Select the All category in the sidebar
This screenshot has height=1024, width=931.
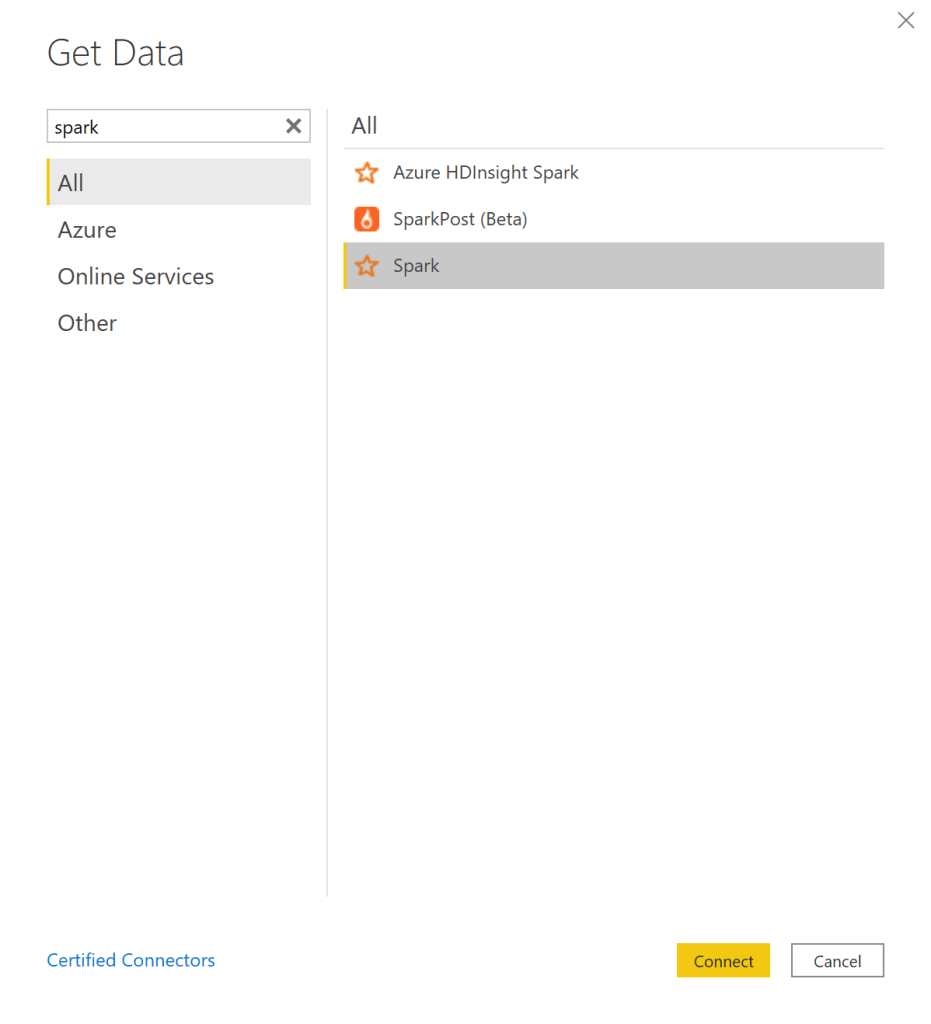70,182
